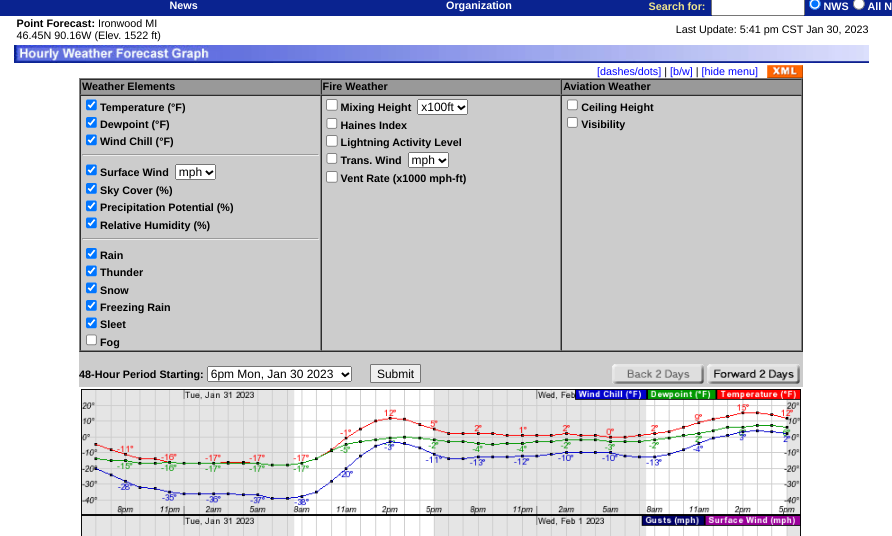Click the Gusts (mph) legend swatch
Screen dimensions: 892x536
(x=672, y=521)
